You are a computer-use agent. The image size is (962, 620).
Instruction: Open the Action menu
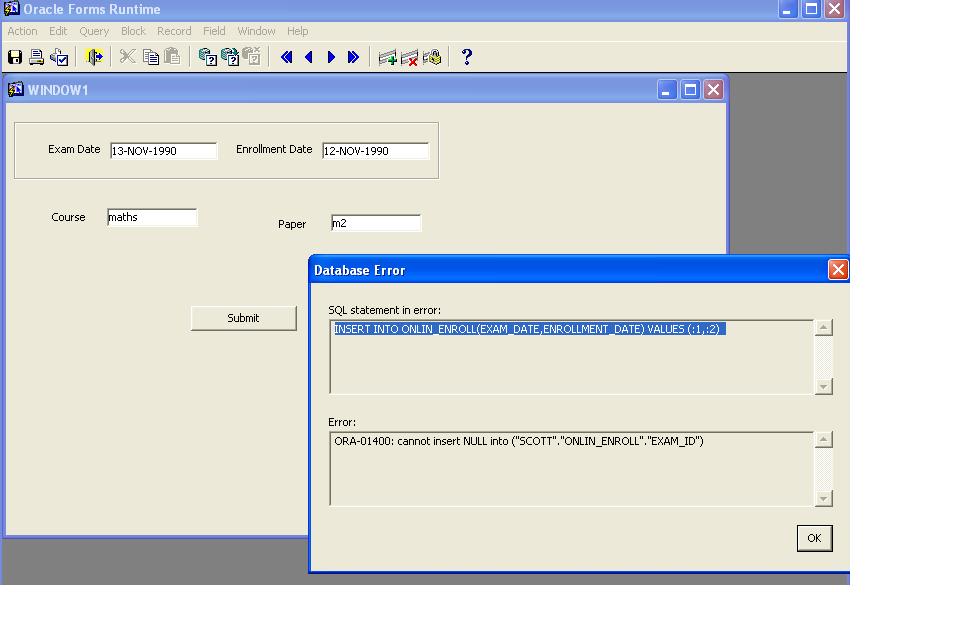pos(22,31)
